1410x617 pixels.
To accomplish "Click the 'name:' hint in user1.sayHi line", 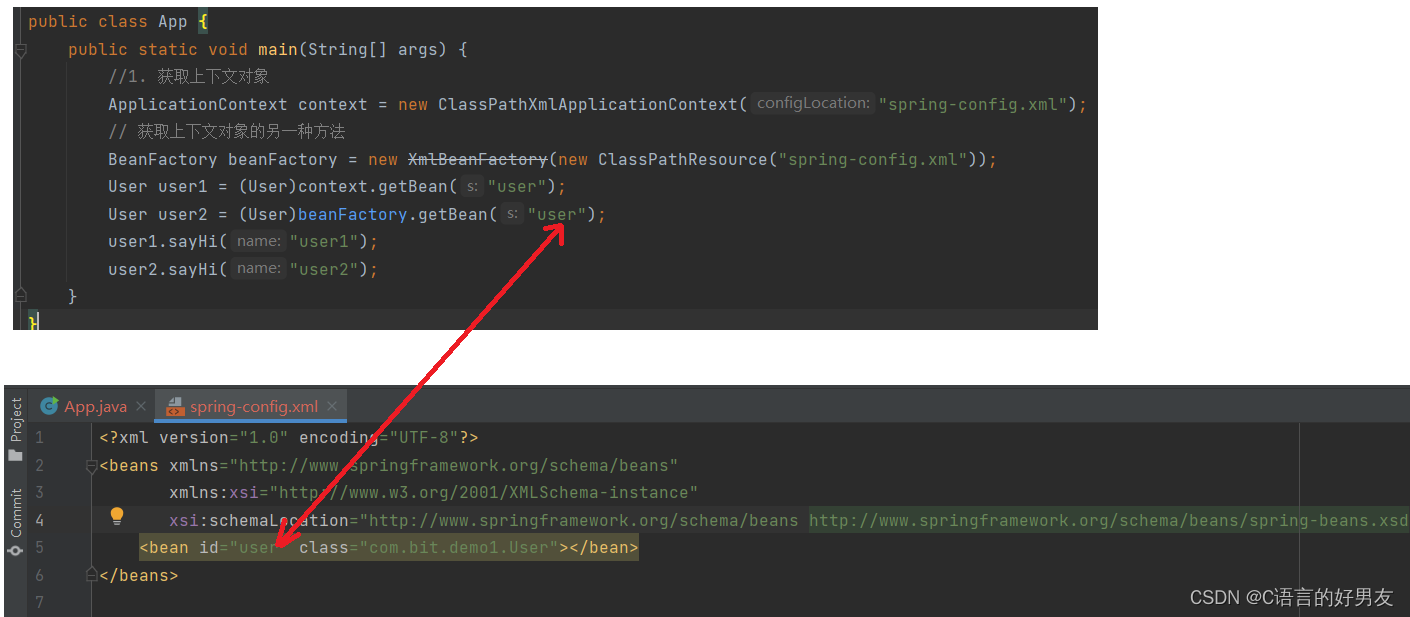I will pos(259,241).
